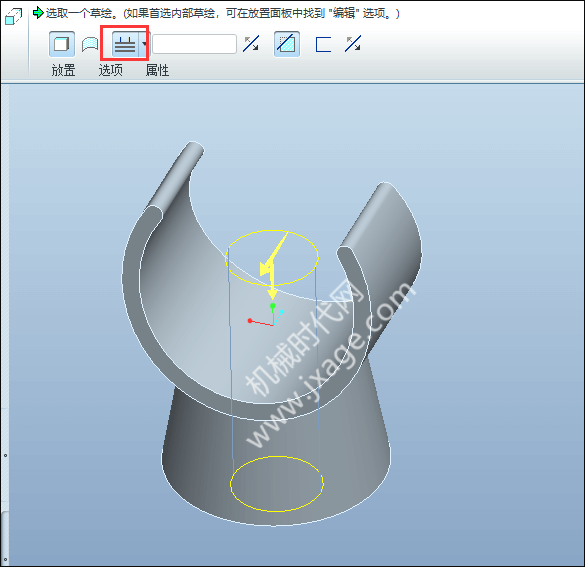This screenshot has width=585, height=567.
Task: Select the lower yellow circle on base
Action: 276,483
